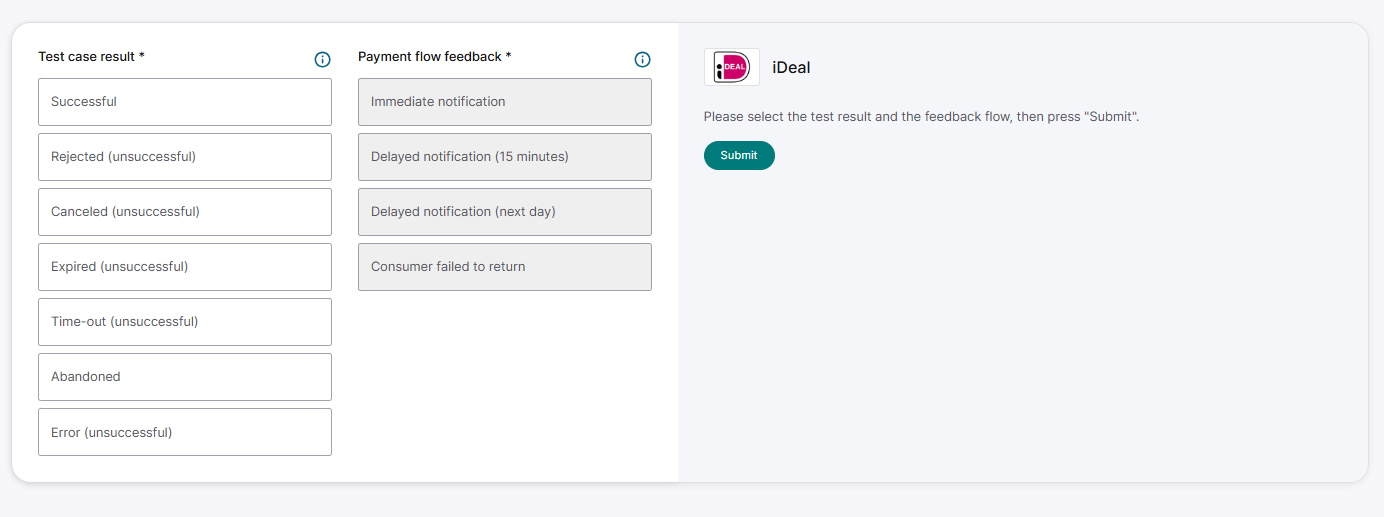
Task: Click the info icon beside Payment flow feedback
Action: coord(642,60)
